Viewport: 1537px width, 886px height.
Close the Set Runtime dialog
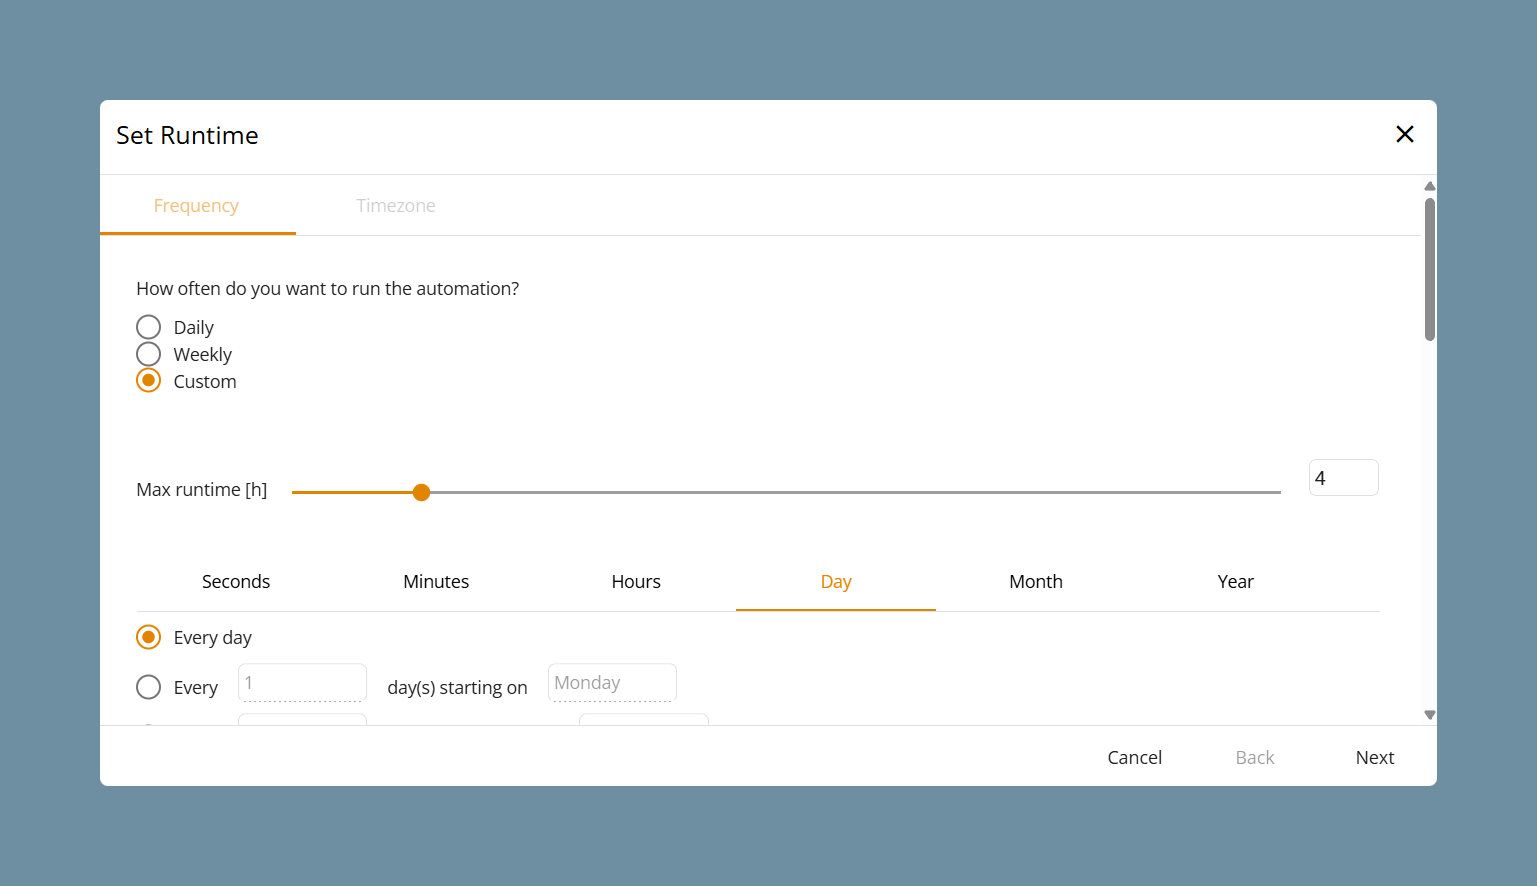pos(1404,134)
